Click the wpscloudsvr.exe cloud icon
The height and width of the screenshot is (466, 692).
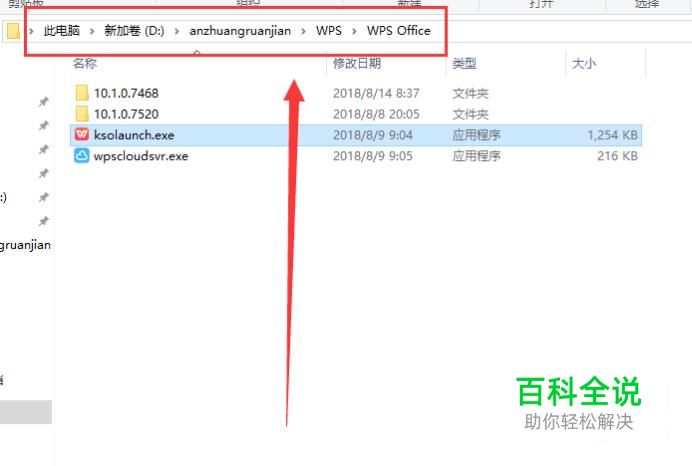(x=82, y=155)
